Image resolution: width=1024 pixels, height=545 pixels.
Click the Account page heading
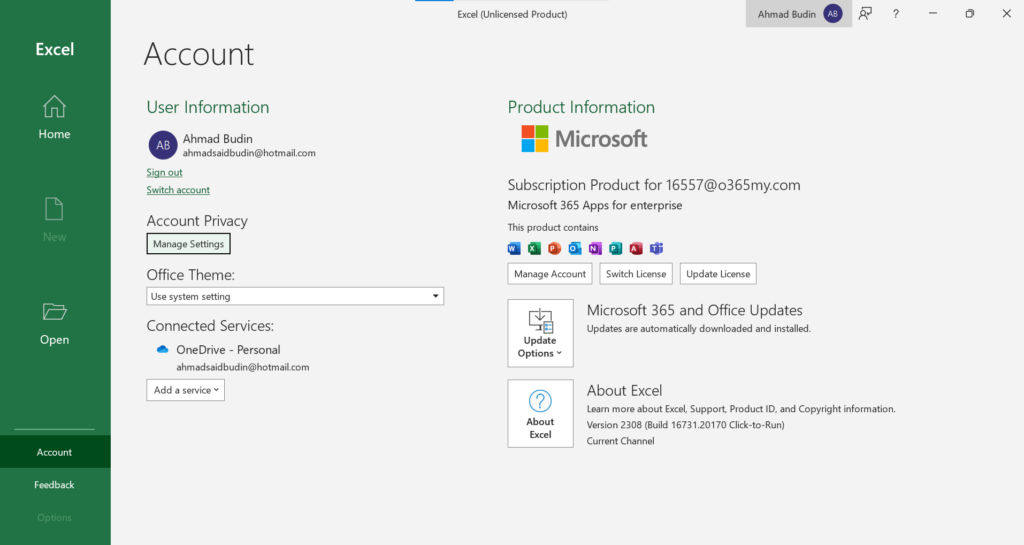pyautogui.click(x=199, y=54)
